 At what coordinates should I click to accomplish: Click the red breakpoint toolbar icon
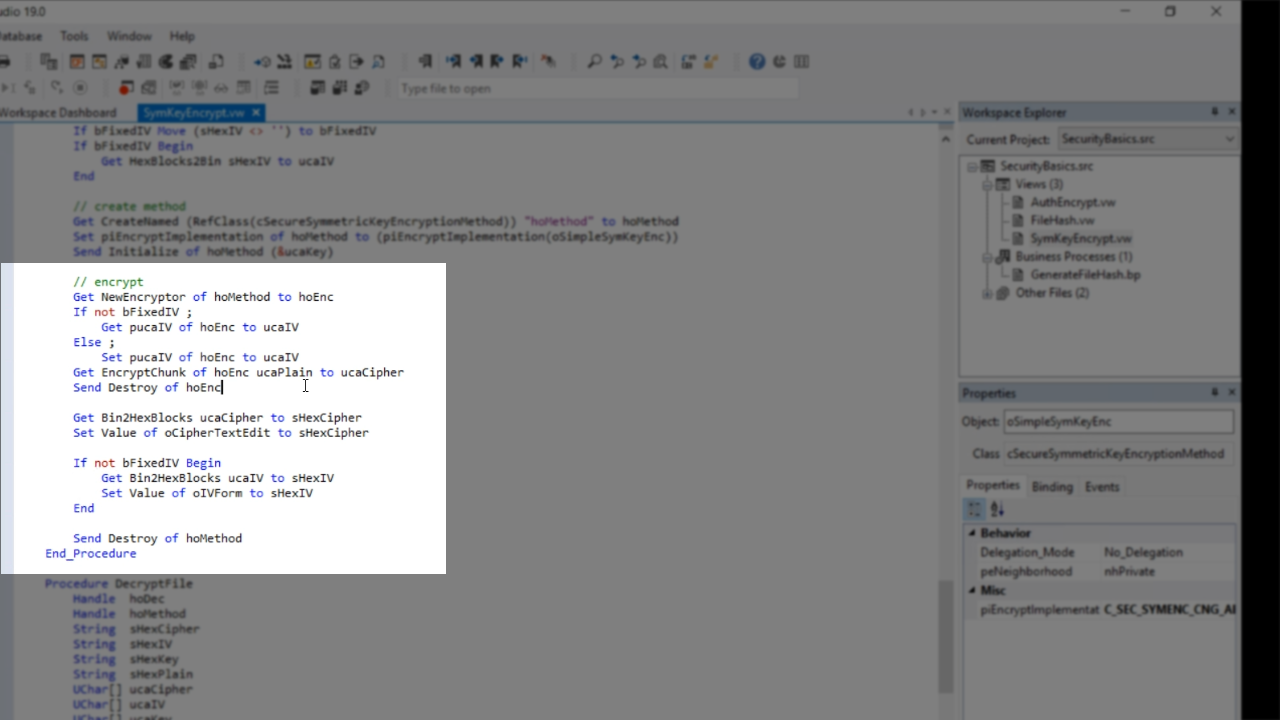(126, 88)
